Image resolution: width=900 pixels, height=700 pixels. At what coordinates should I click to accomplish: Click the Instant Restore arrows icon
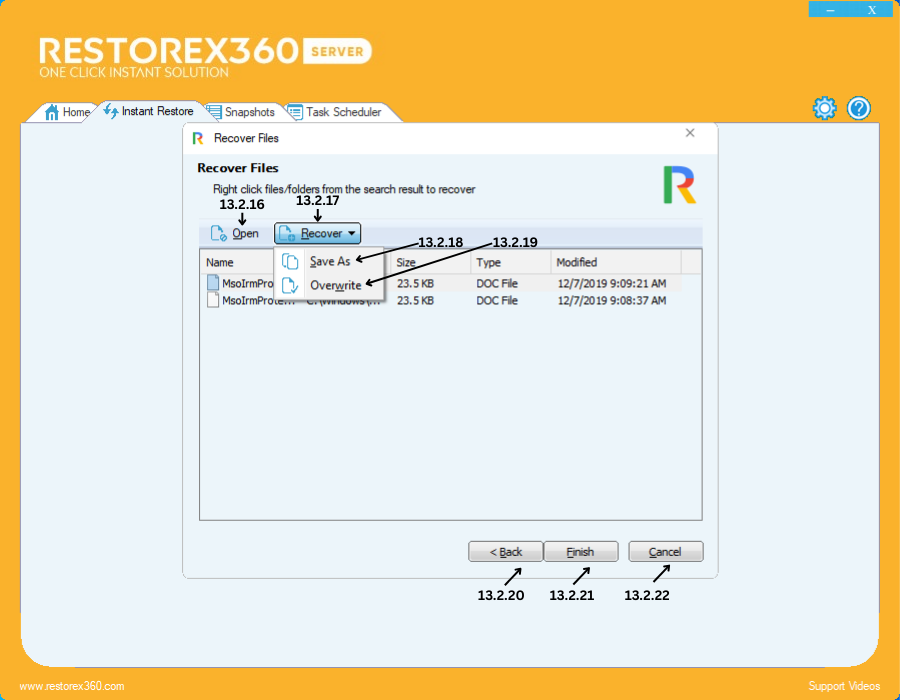[x=111, y=111]
